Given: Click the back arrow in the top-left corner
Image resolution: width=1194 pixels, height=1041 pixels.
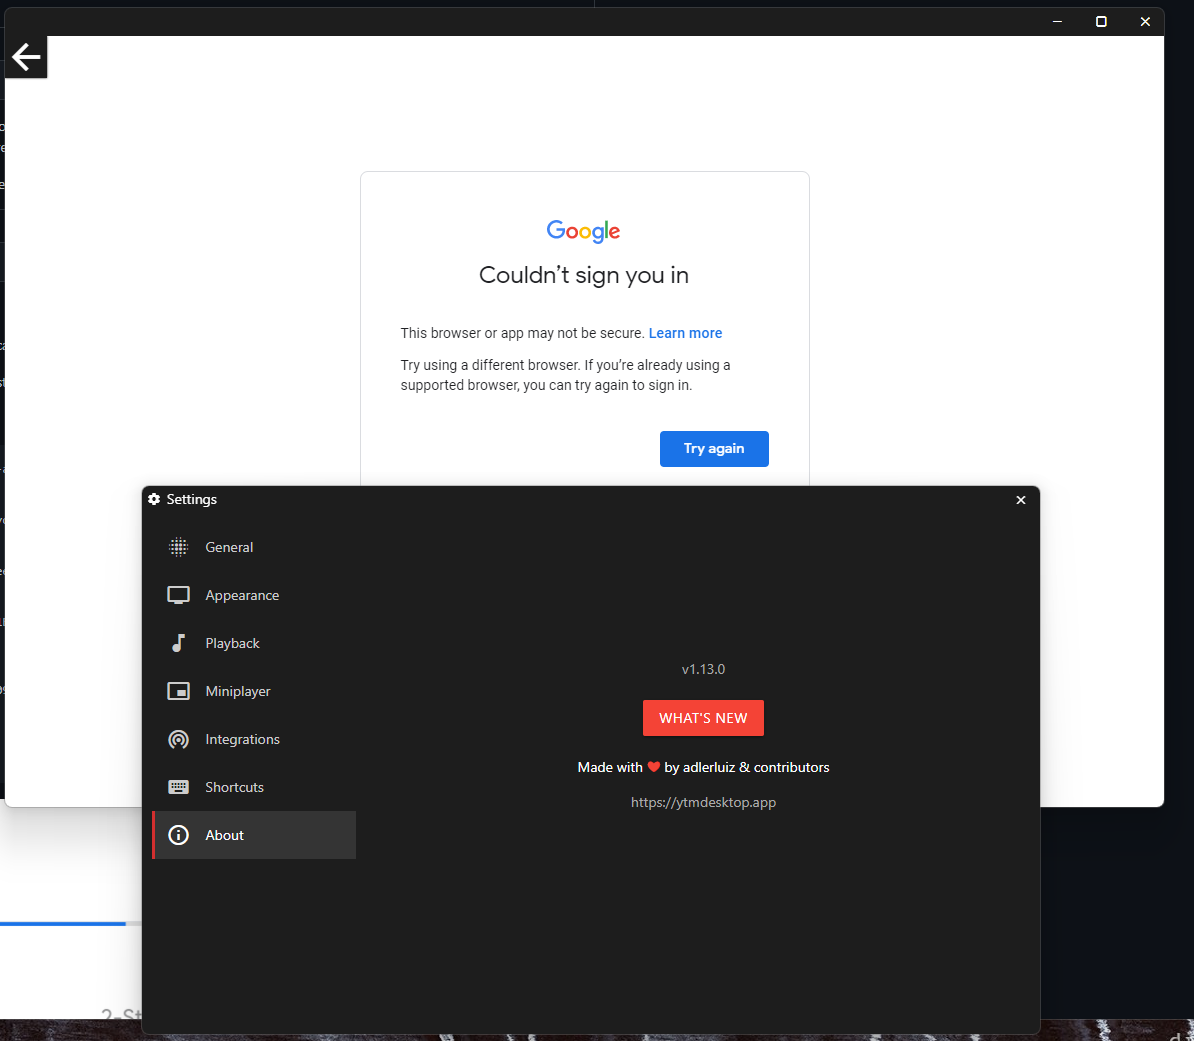Looking at the screenshot, I should 26,57.
